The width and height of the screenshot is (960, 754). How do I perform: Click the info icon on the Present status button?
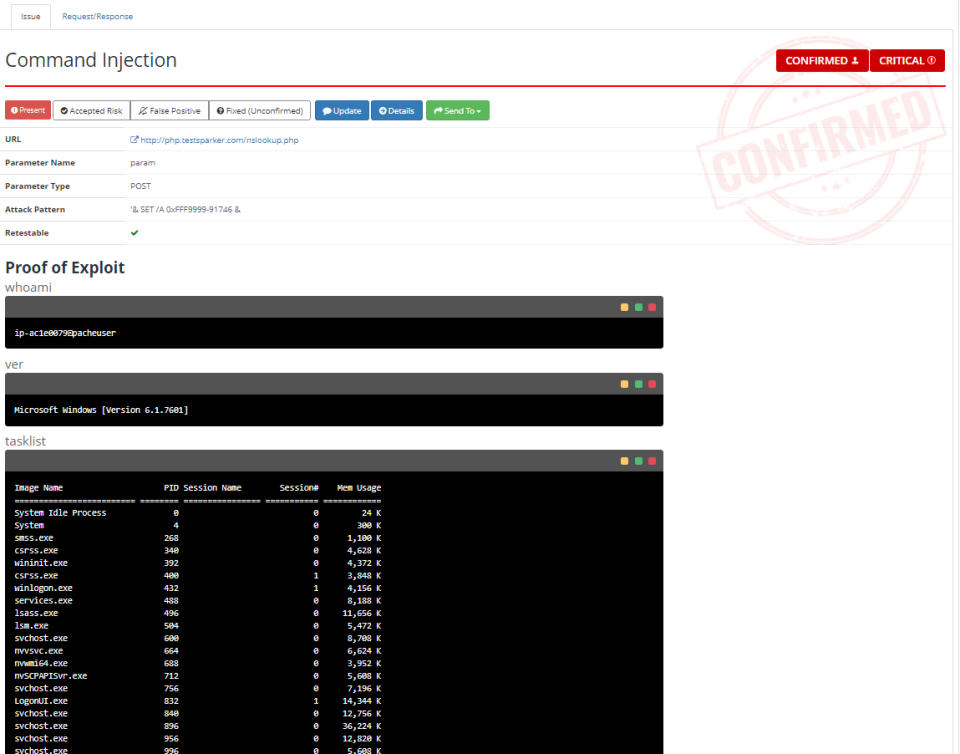pos(14,109)
